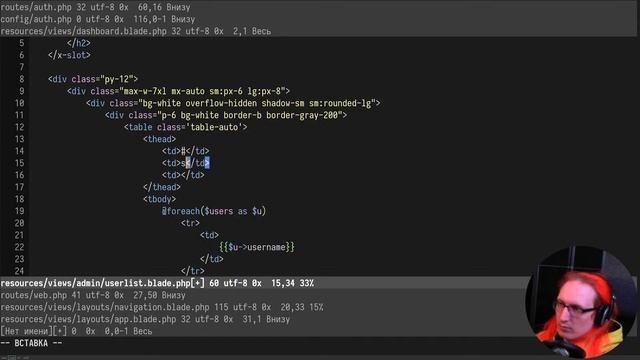The image size is (640, 360).
Task: Click line number 7 in the gutter
Action: 22,67
